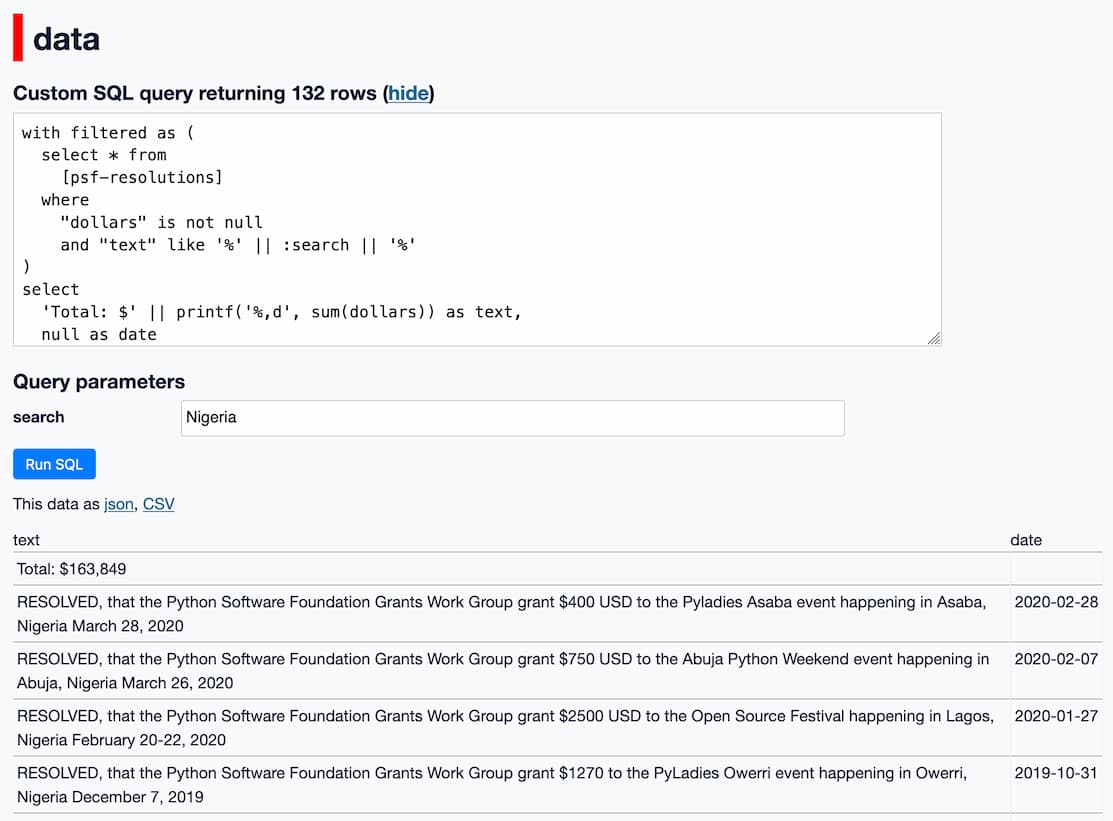Screen dimensions: 1113x821
Task: Click the '[psf-resolutions]' line in the query
Action: (x=142, y=177)
